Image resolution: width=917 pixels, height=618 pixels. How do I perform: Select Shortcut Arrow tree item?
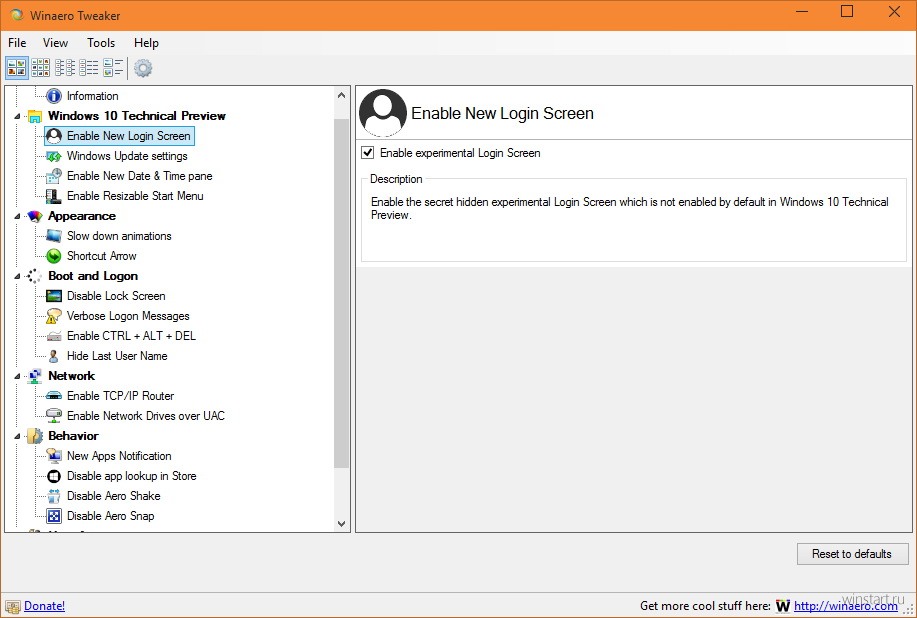(x=101, y=256)
